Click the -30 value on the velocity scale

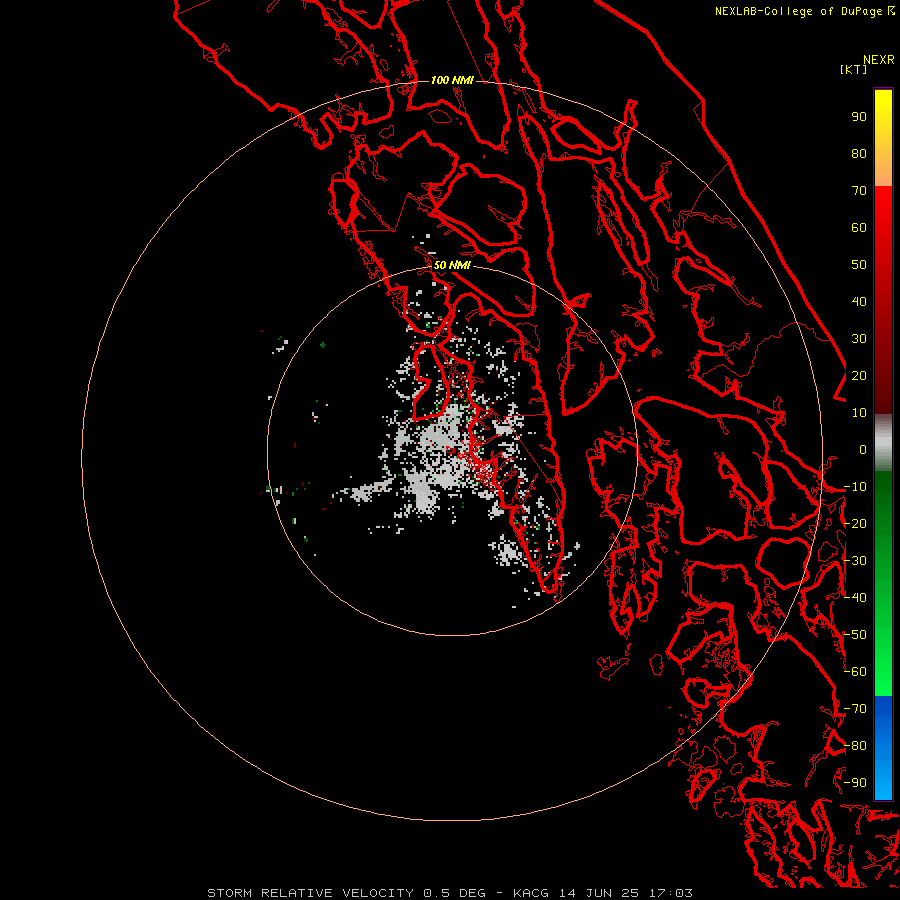[x=855, y=561]
